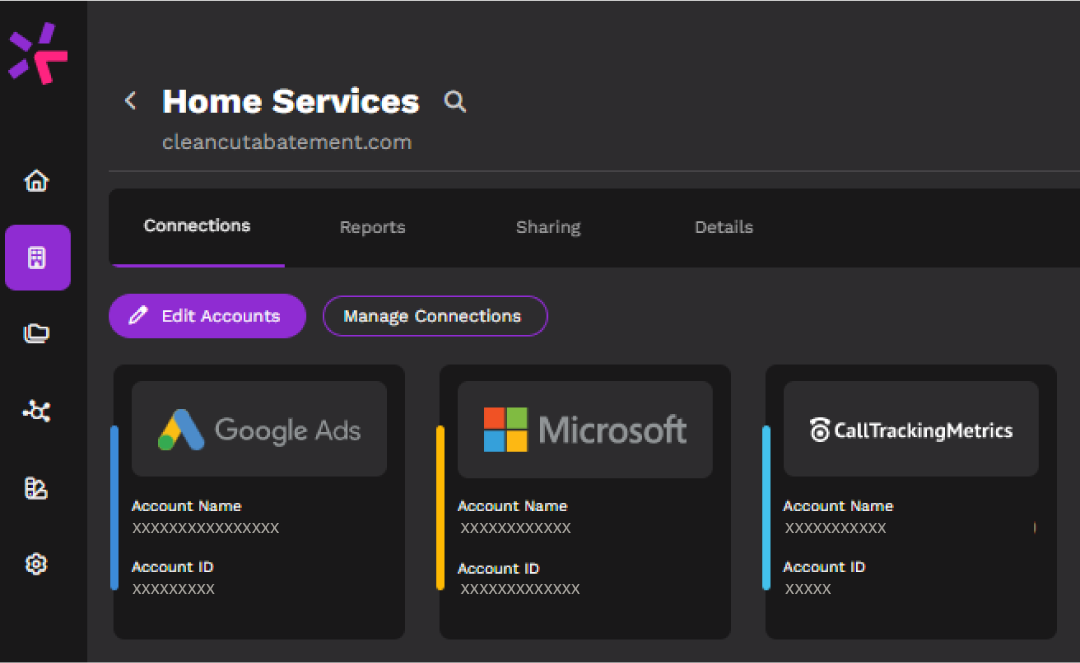Click the Home Services title

pyautogui.click(x=291, y=102)
